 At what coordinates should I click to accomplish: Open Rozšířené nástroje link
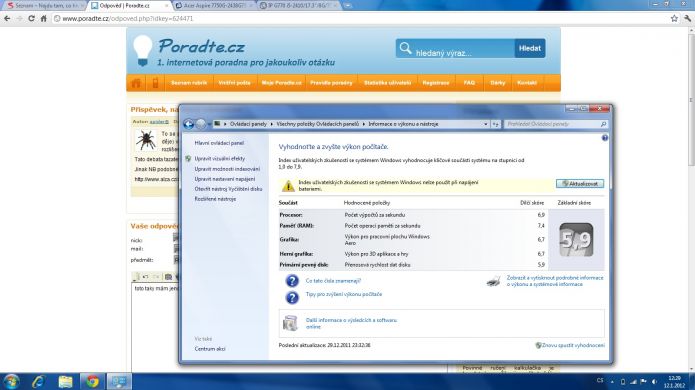tap(215, 199)
